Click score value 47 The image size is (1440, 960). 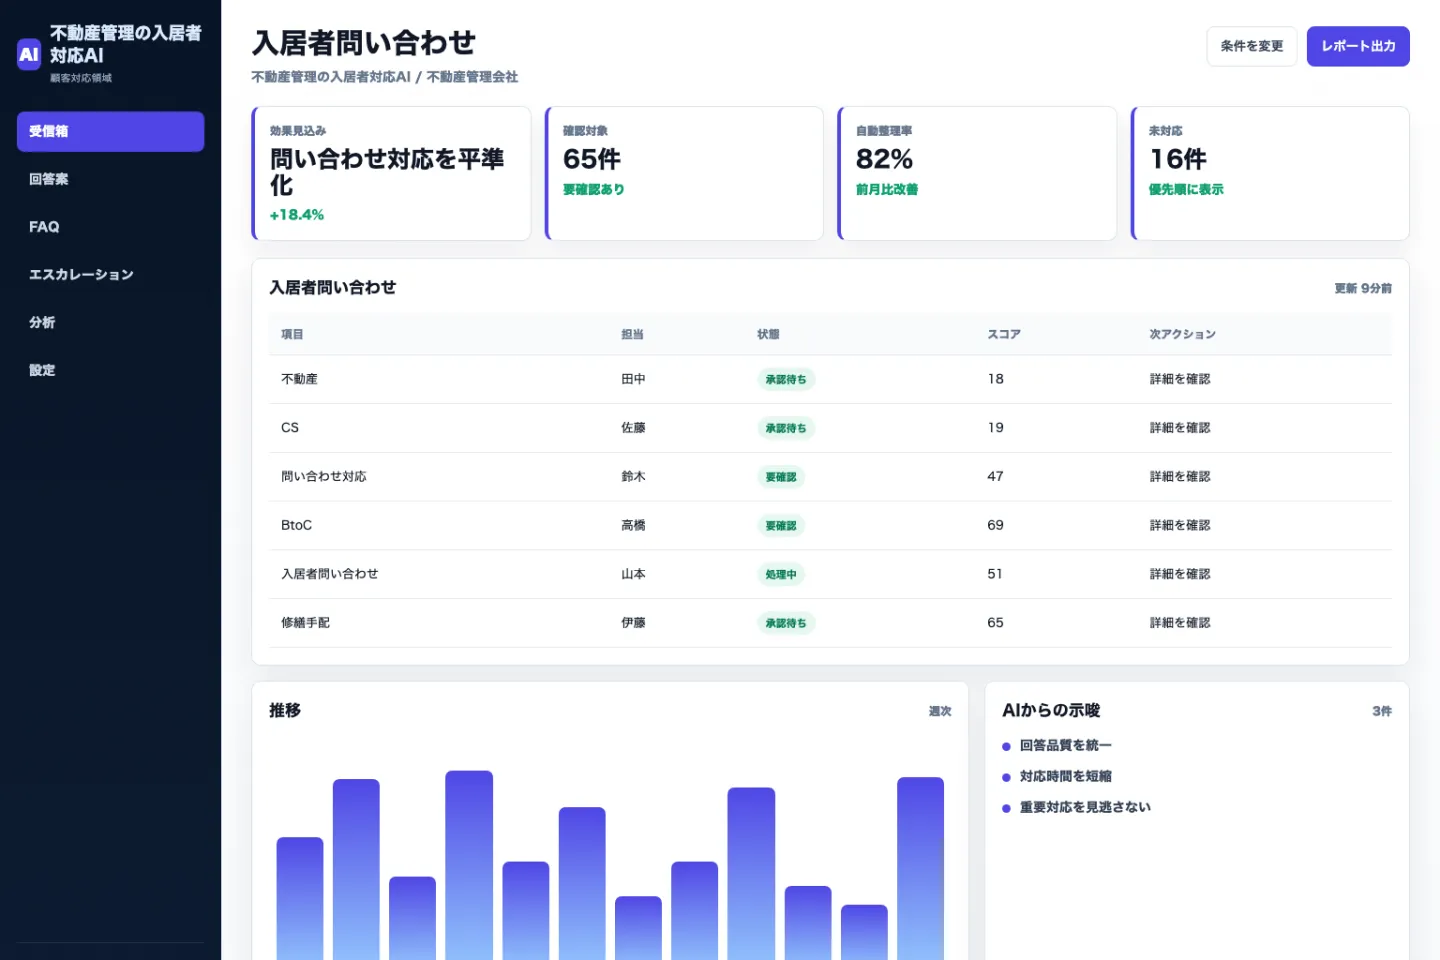(x=995, y=477)
